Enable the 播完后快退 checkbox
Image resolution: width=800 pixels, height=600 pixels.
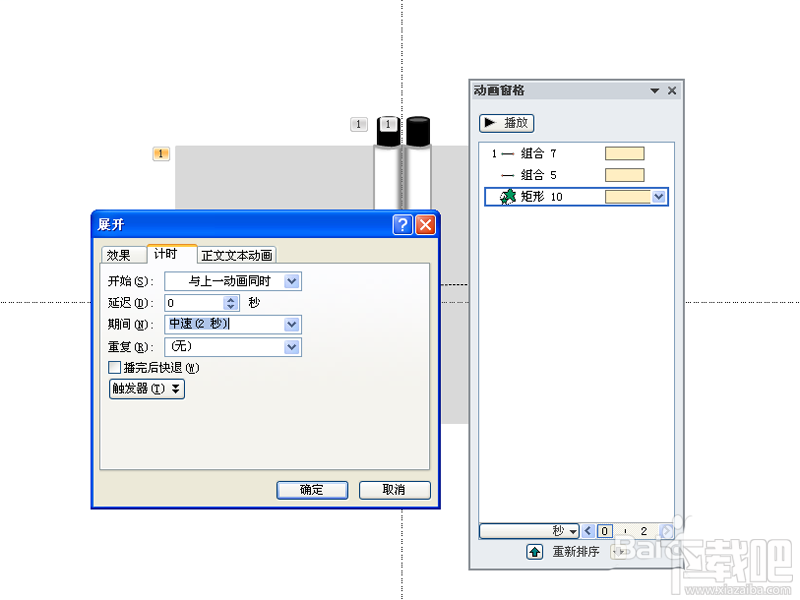click(115, 366)
